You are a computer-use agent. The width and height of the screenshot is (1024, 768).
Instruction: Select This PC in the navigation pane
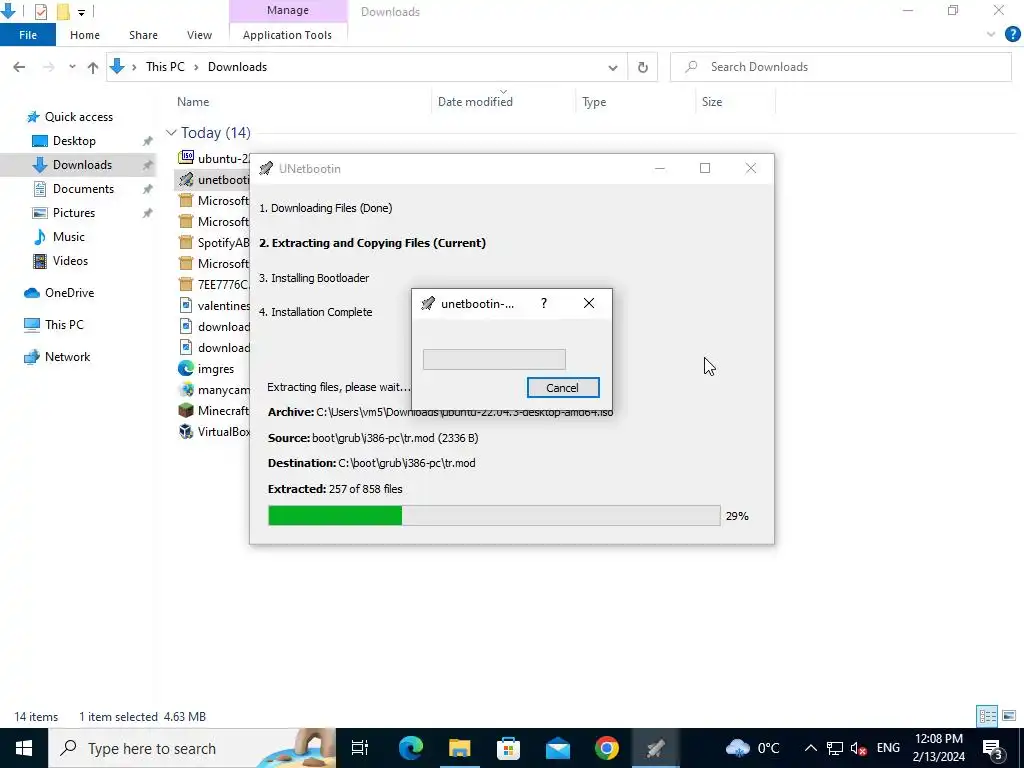point(64,325)
